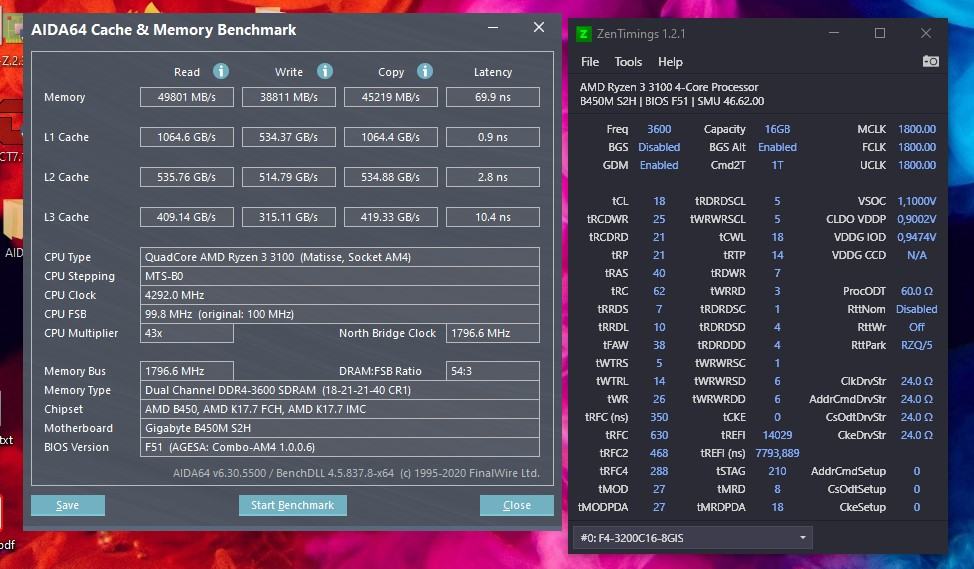Minimize the ZenTimings window

click(834, 33)
